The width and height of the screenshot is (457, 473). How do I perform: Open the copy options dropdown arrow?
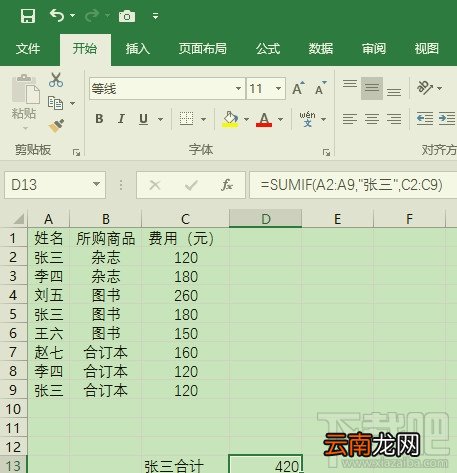[72, 103]
